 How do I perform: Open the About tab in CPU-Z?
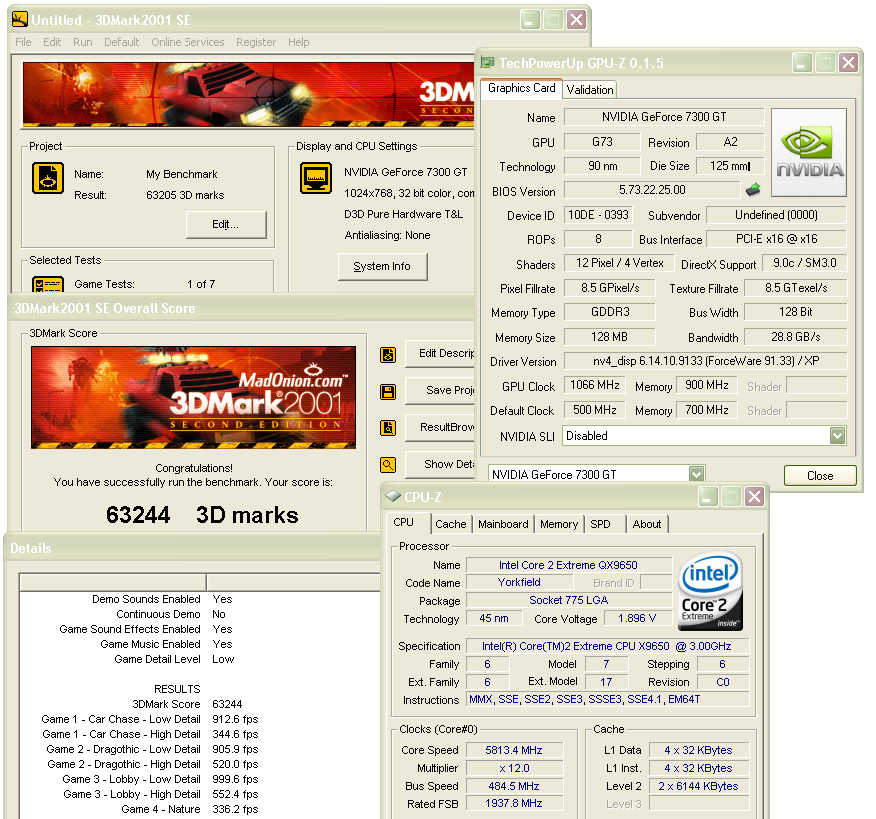coord(647,524)
